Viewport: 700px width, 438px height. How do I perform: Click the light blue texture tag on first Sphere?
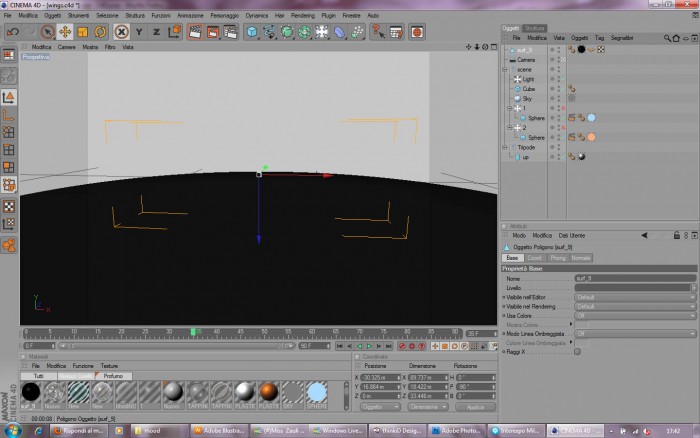click(592, 118)
